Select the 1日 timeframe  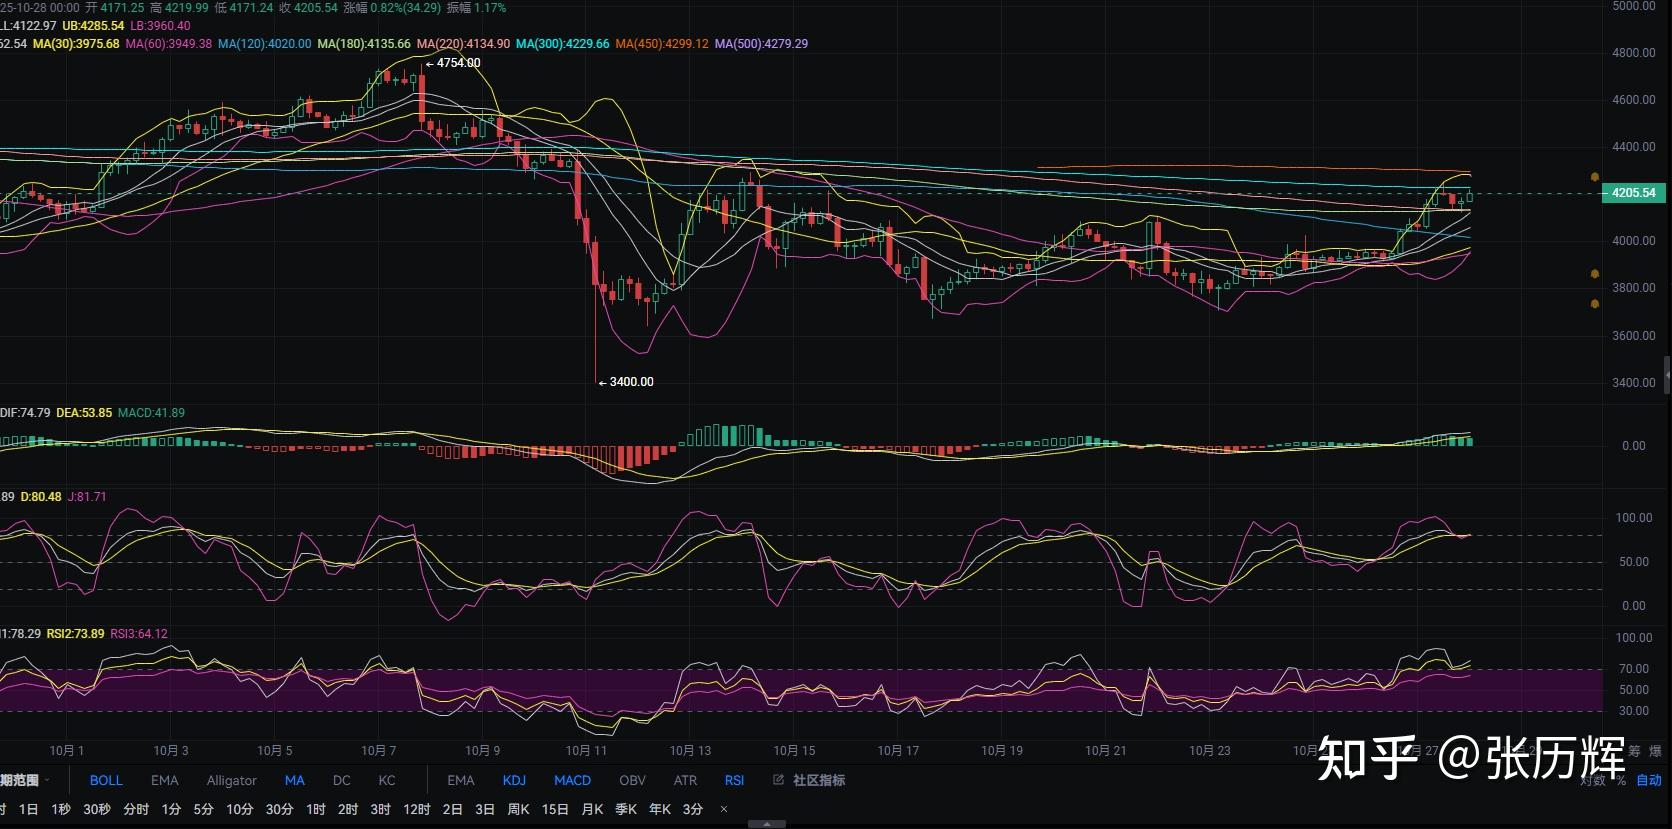29,809
